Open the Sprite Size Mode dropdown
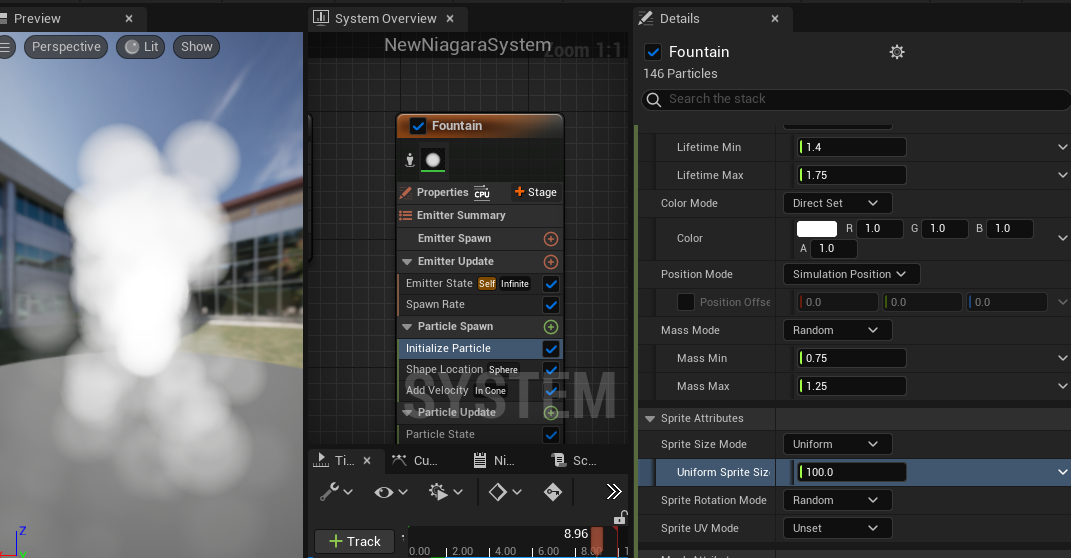Viewport: 1071px width, 558px height. click(837, 444)
